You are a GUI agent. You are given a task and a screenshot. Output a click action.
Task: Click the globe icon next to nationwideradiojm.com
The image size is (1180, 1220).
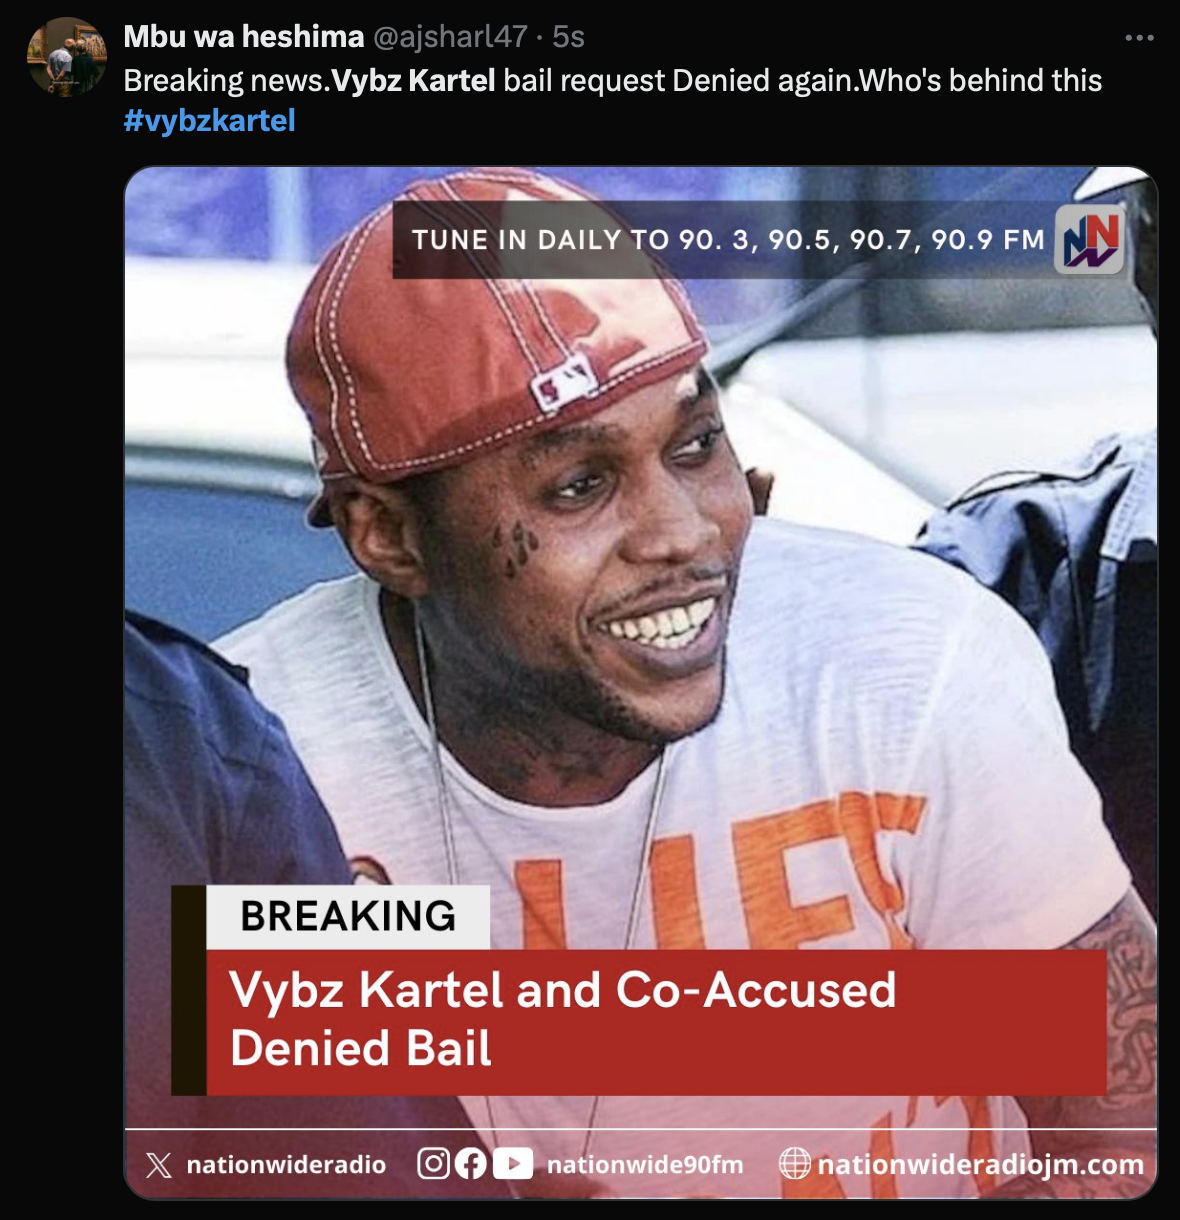(x=795, y=1164)
